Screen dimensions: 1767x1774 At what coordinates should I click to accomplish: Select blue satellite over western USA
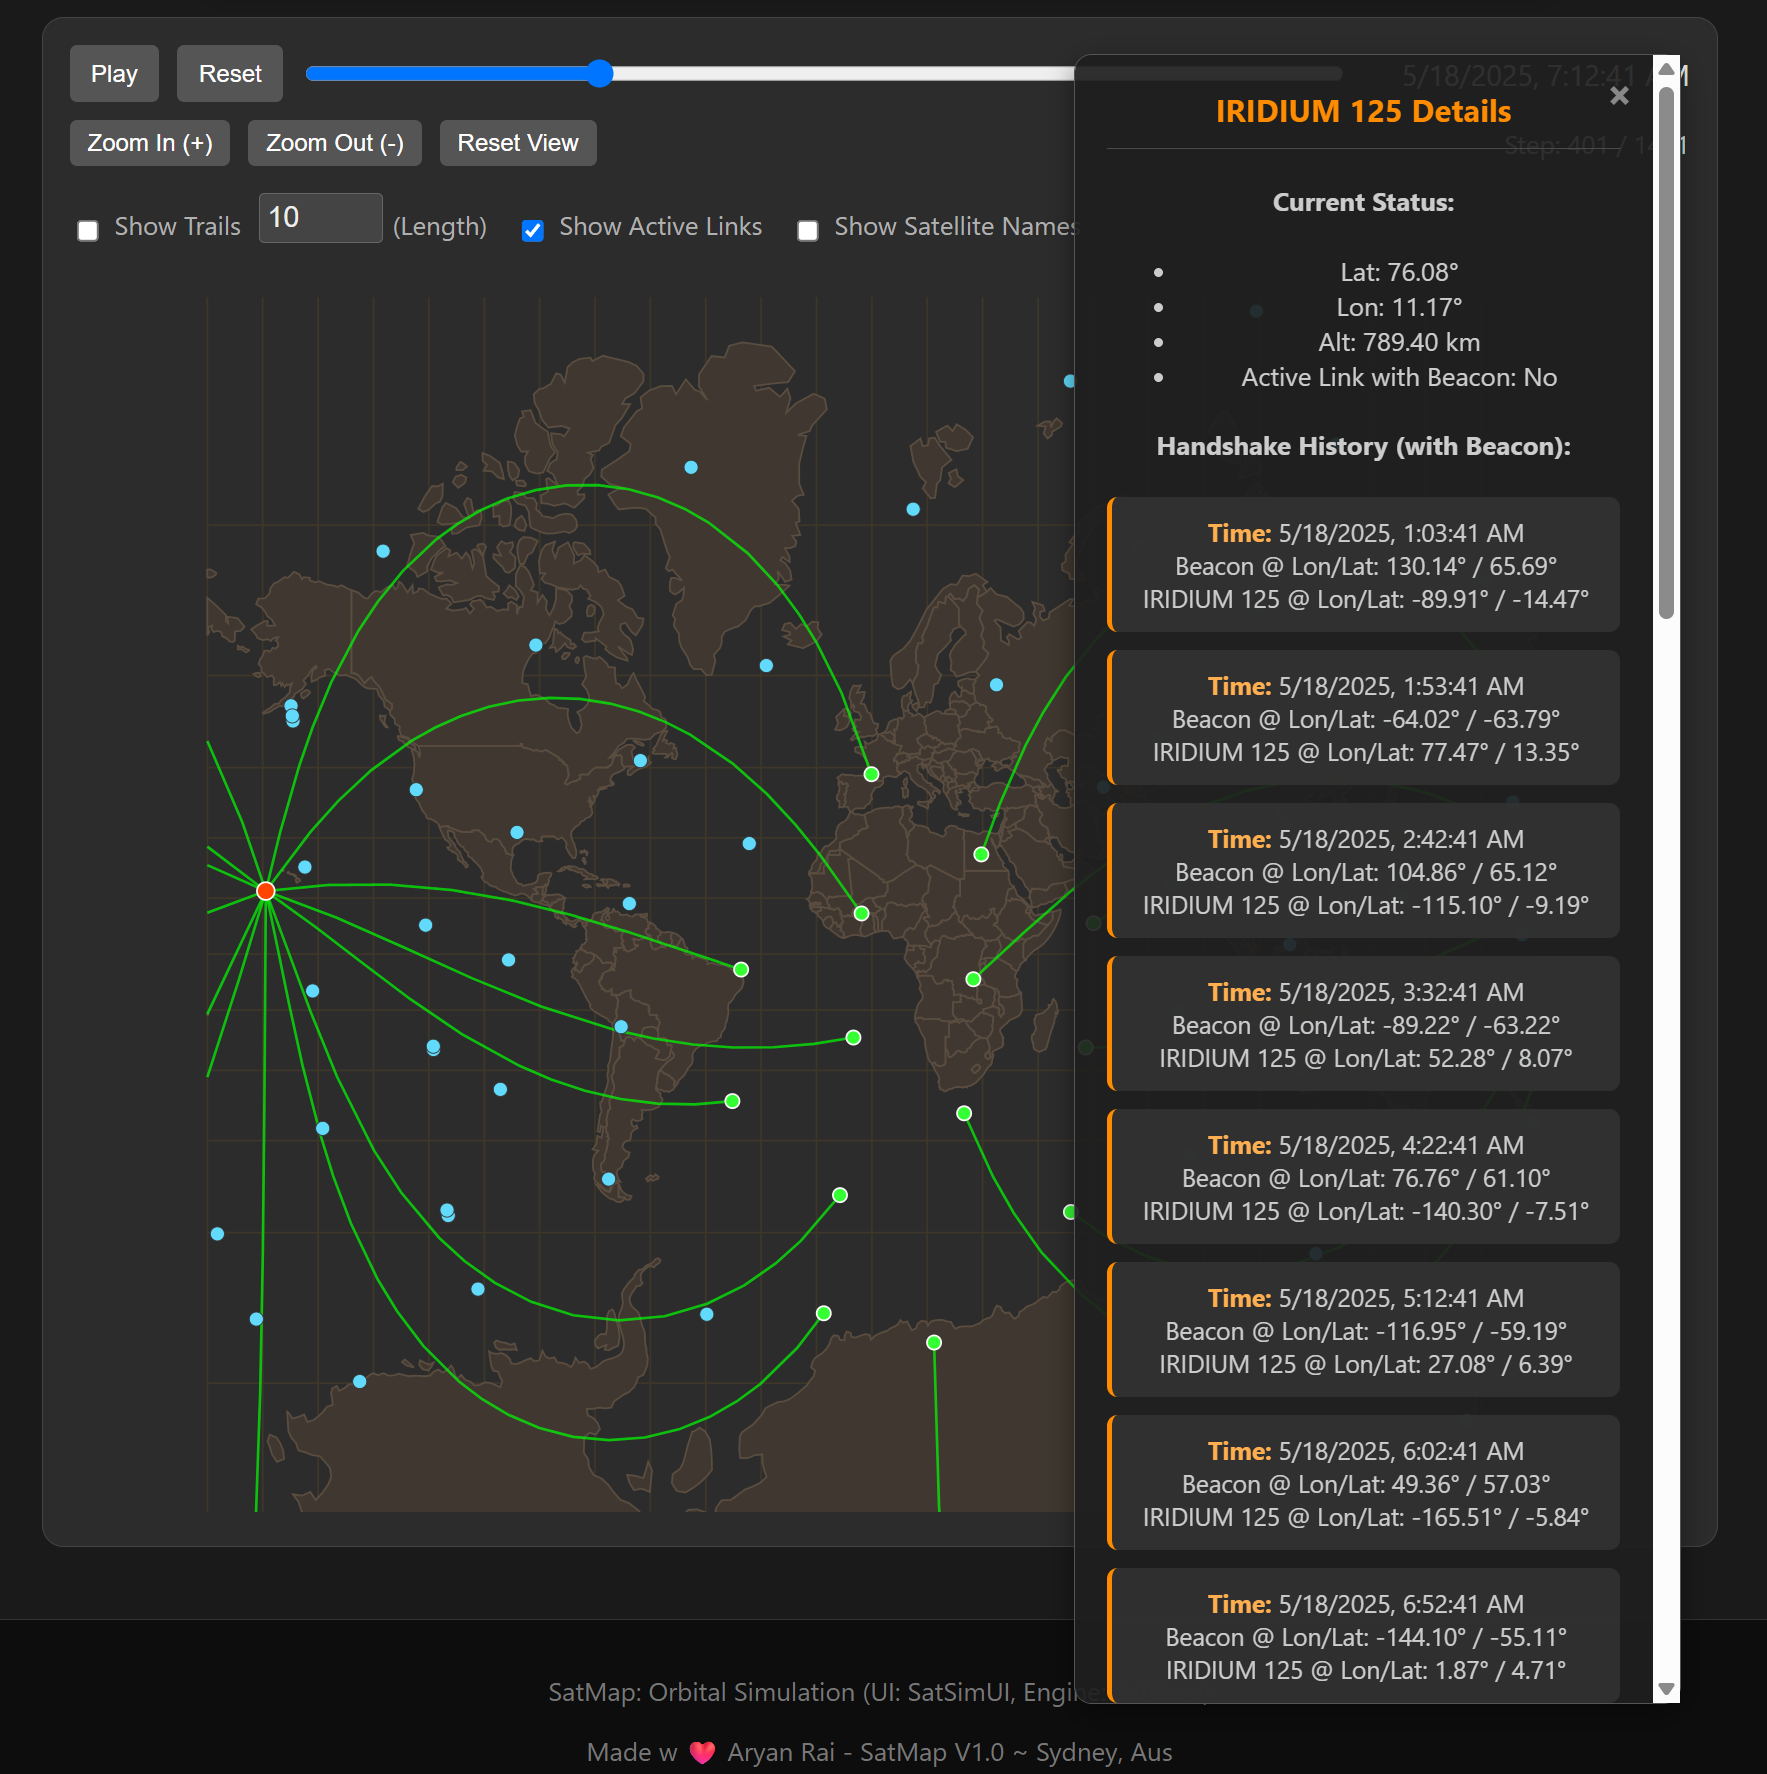pos(416,789)
